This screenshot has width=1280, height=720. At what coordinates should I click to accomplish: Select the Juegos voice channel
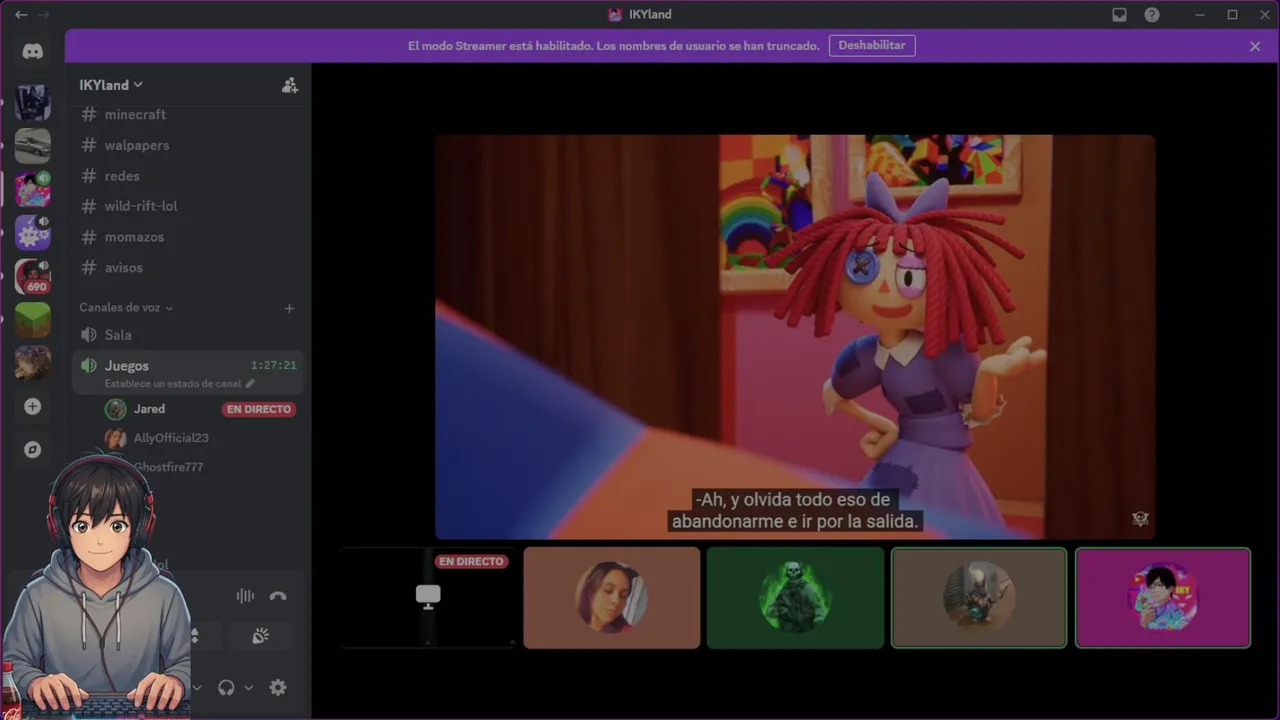click(x=188, y=372)
